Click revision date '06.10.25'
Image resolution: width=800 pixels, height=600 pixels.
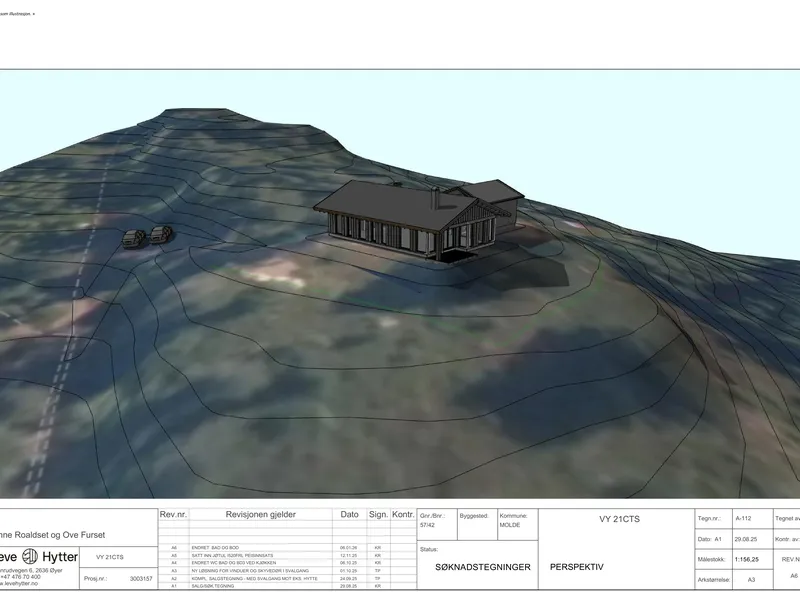(349, 563)
